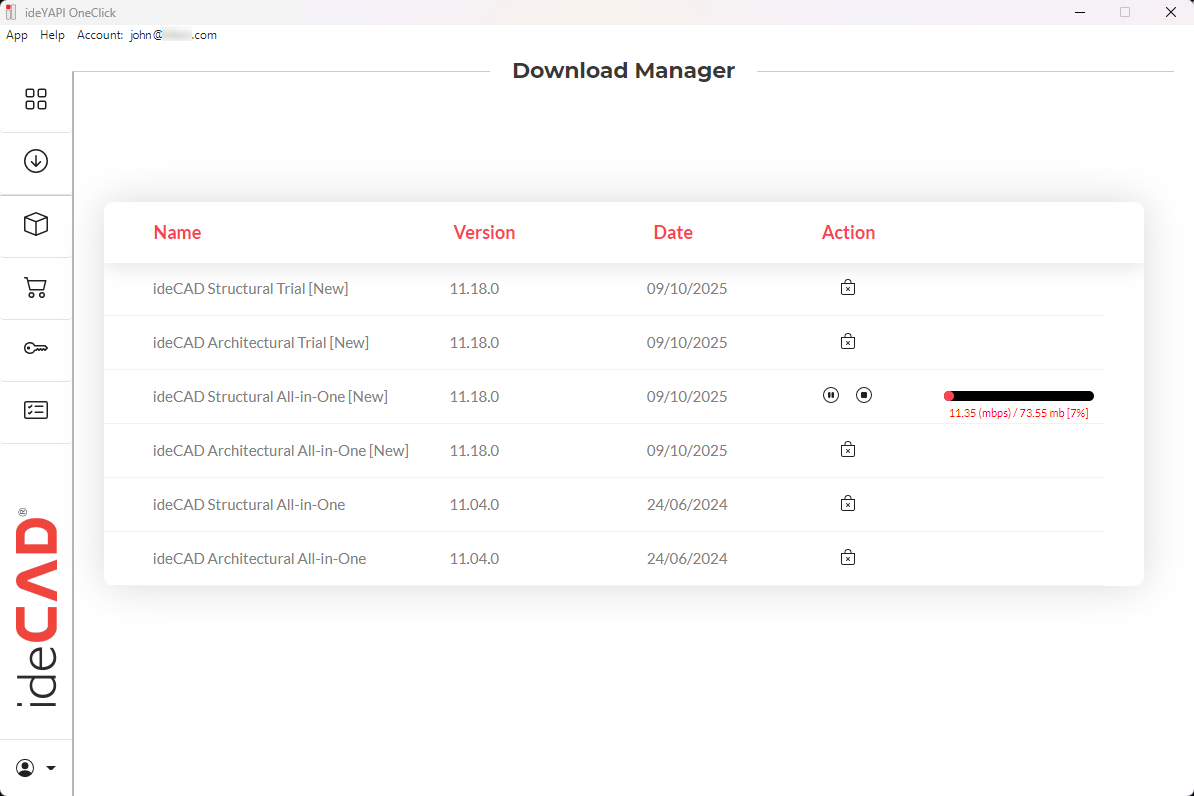Screen dimensions: 1194x796
Task: Select the license key sidebar icon
Action: (36, 348)
